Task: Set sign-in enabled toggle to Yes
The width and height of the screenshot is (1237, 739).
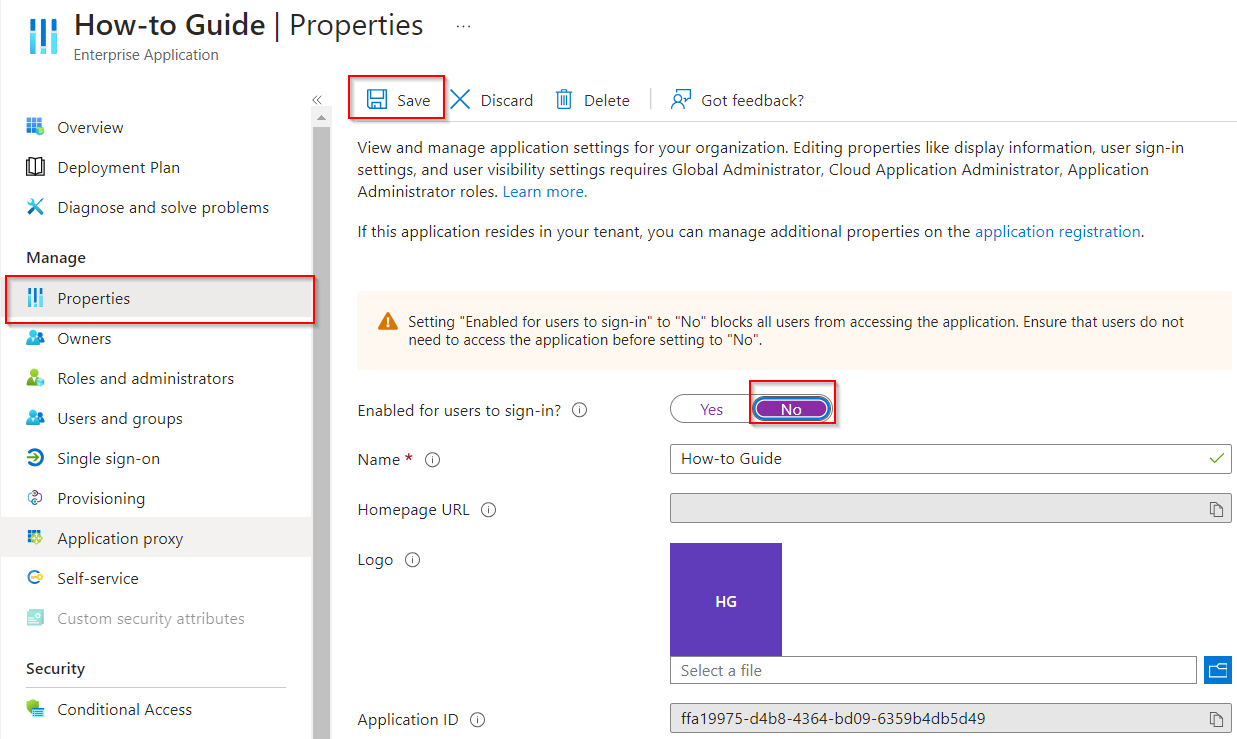Action: tap(711, 409)
